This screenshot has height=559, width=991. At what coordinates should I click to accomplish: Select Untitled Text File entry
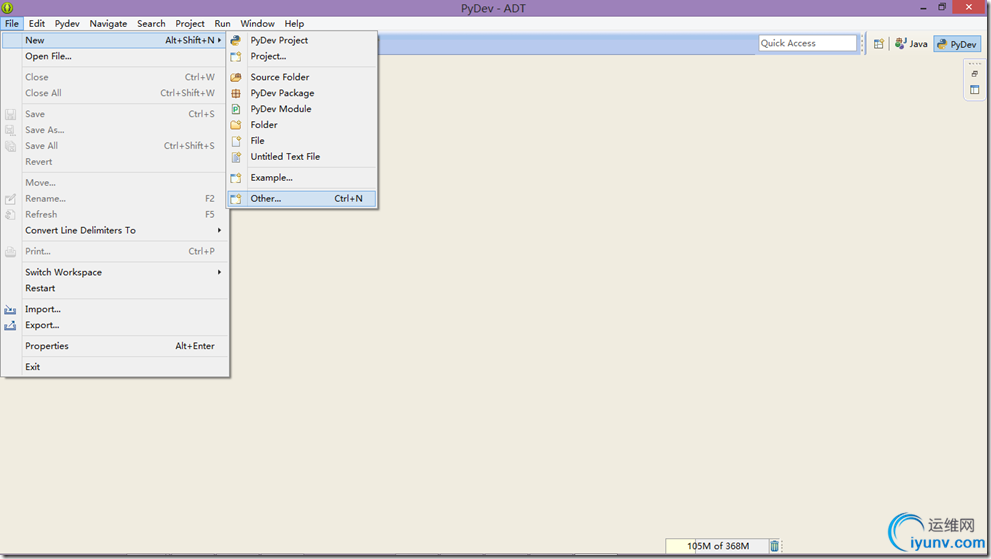tap(302, 156)
